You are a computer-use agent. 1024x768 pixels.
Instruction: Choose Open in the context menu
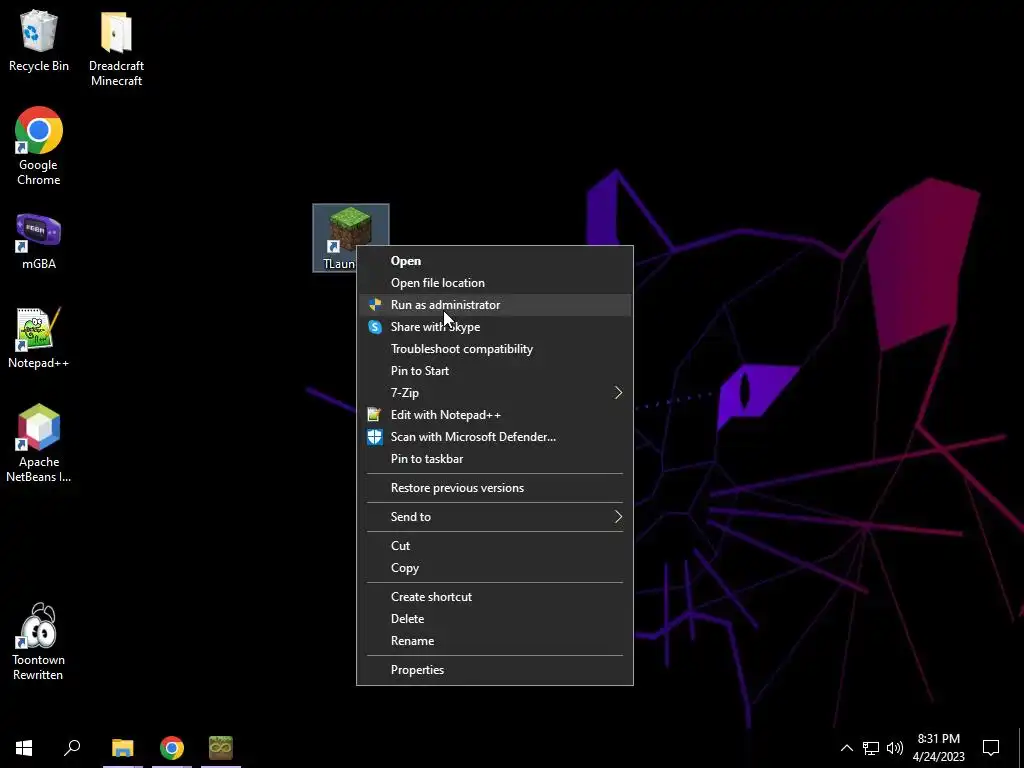coord(494,261)
